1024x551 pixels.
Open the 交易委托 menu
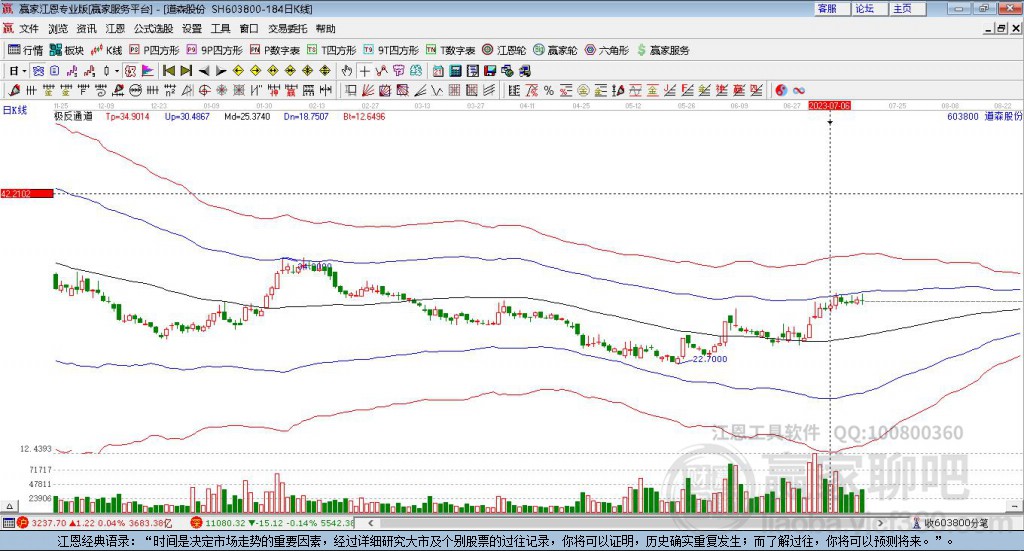point(288,29)
